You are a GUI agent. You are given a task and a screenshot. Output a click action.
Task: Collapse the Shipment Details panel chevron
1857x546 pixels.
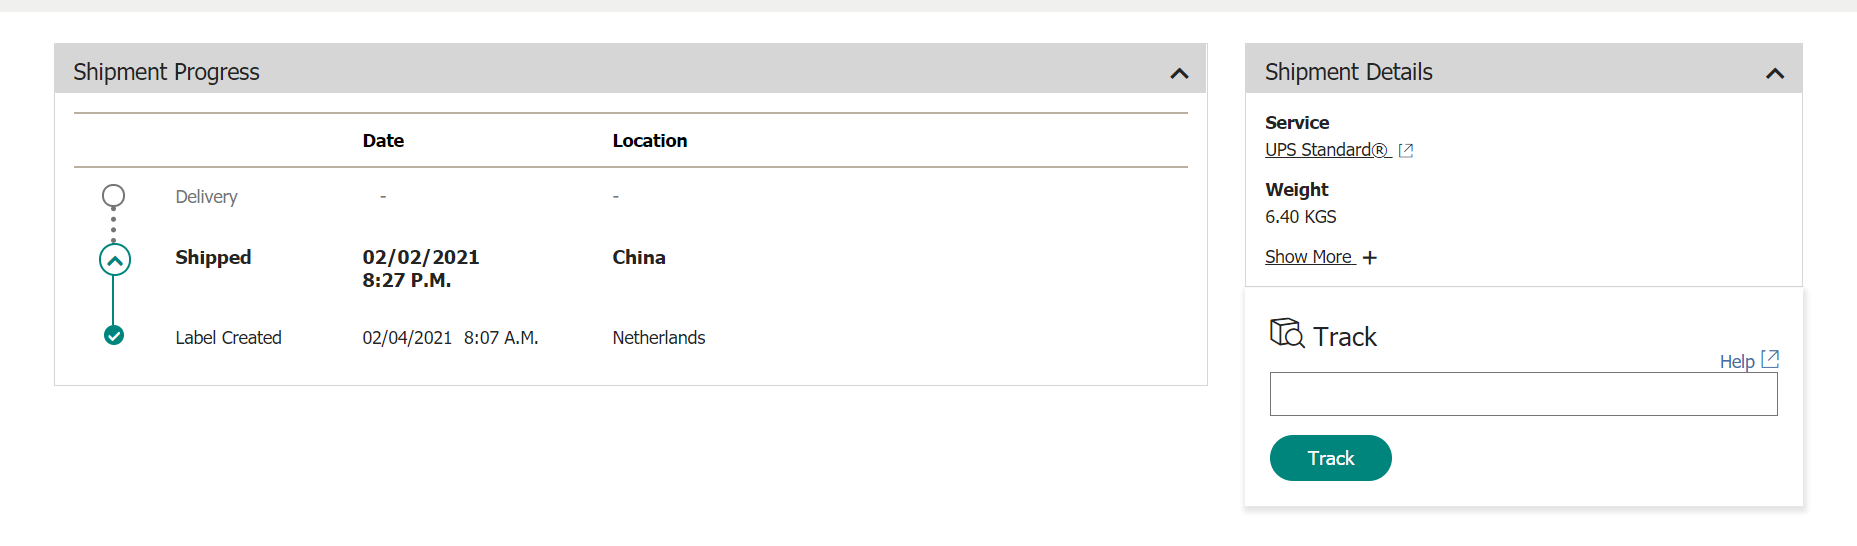tap(1775, 73)
